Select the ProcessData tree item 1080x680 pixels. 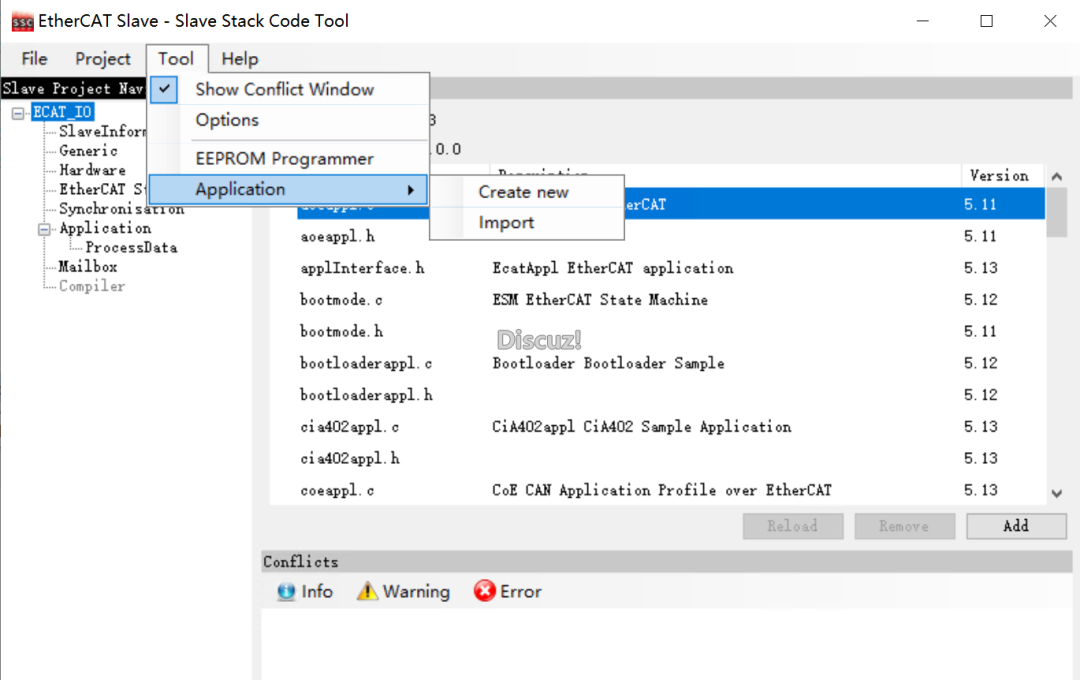pyautogui.click(x=131, y=248)
